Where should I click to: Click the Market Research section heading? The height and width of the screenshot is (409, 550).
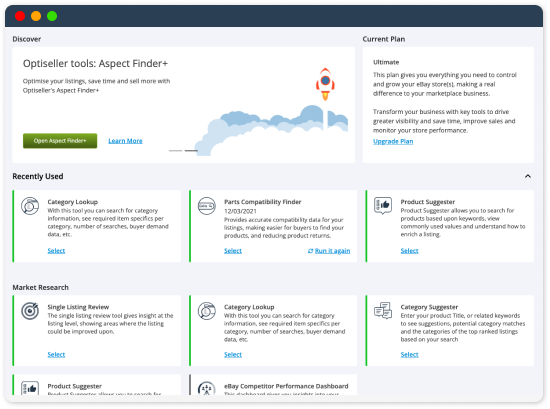click(x=41, y=287)
